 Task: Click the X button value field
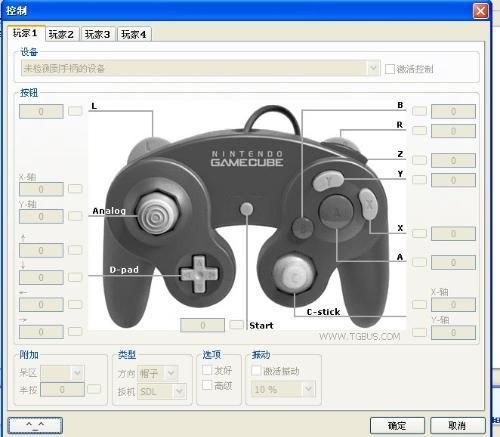(453, 234)
